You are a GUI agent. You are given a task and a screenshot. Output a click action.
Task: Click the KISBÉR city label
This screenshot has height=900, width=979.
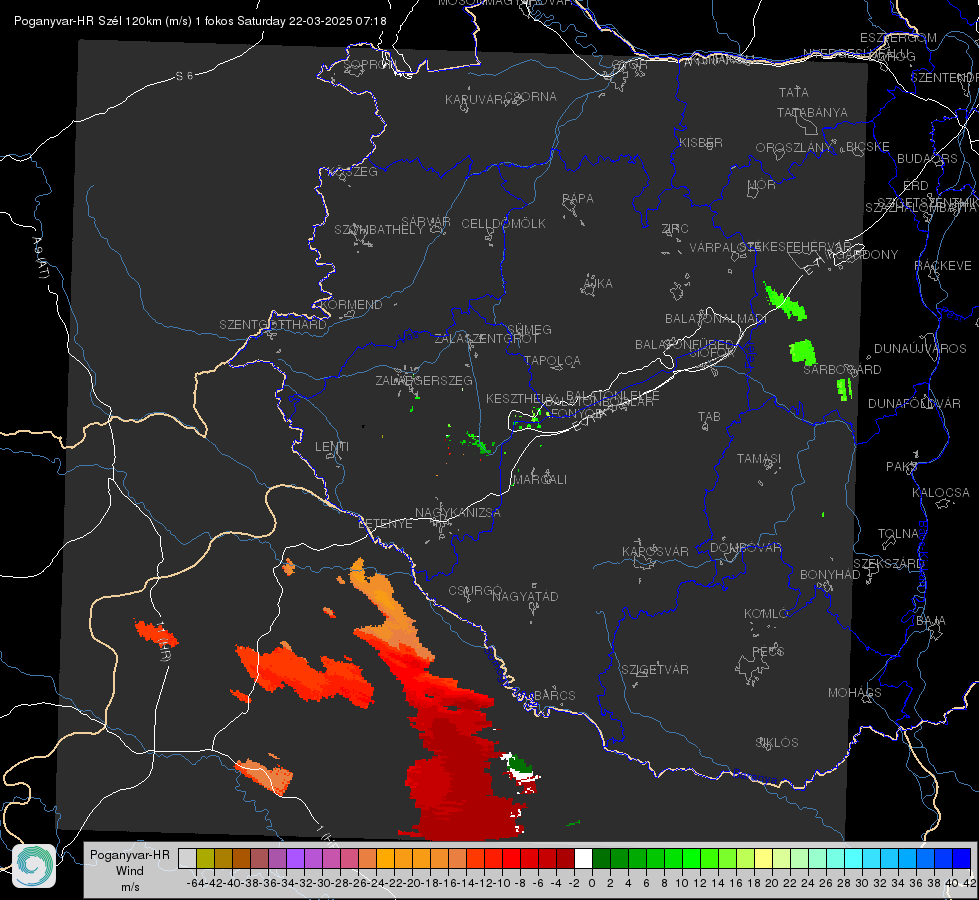(x=701, y=143)
